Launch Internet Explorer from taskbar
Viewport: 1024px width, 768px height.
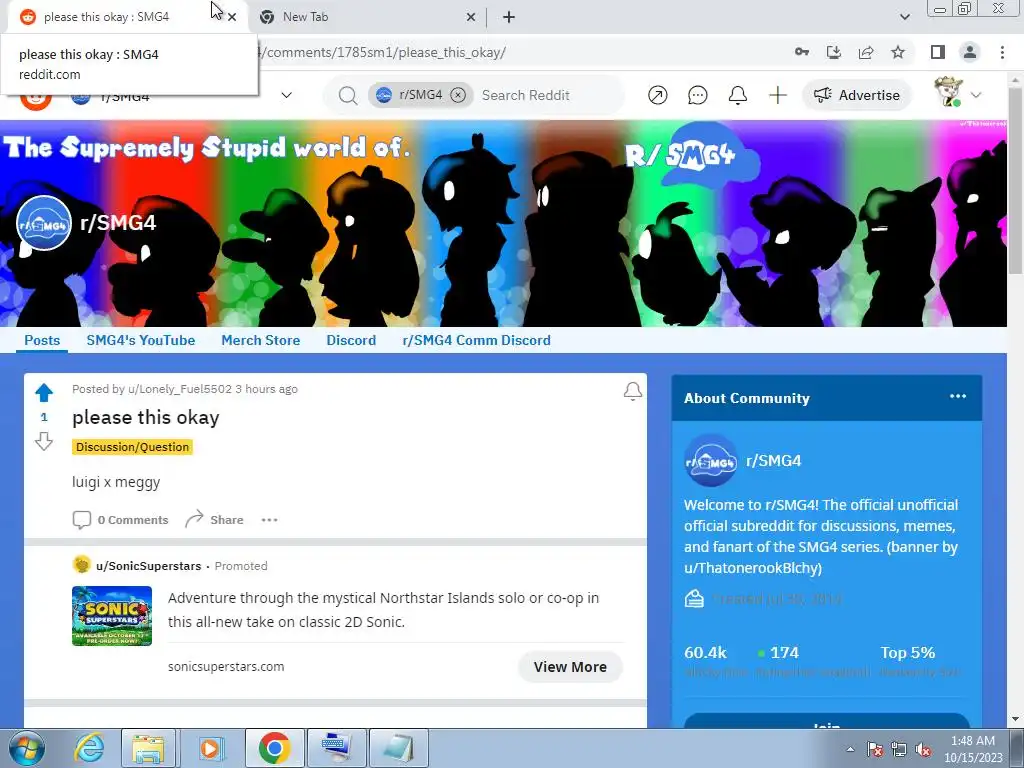[x=89, y=748]
